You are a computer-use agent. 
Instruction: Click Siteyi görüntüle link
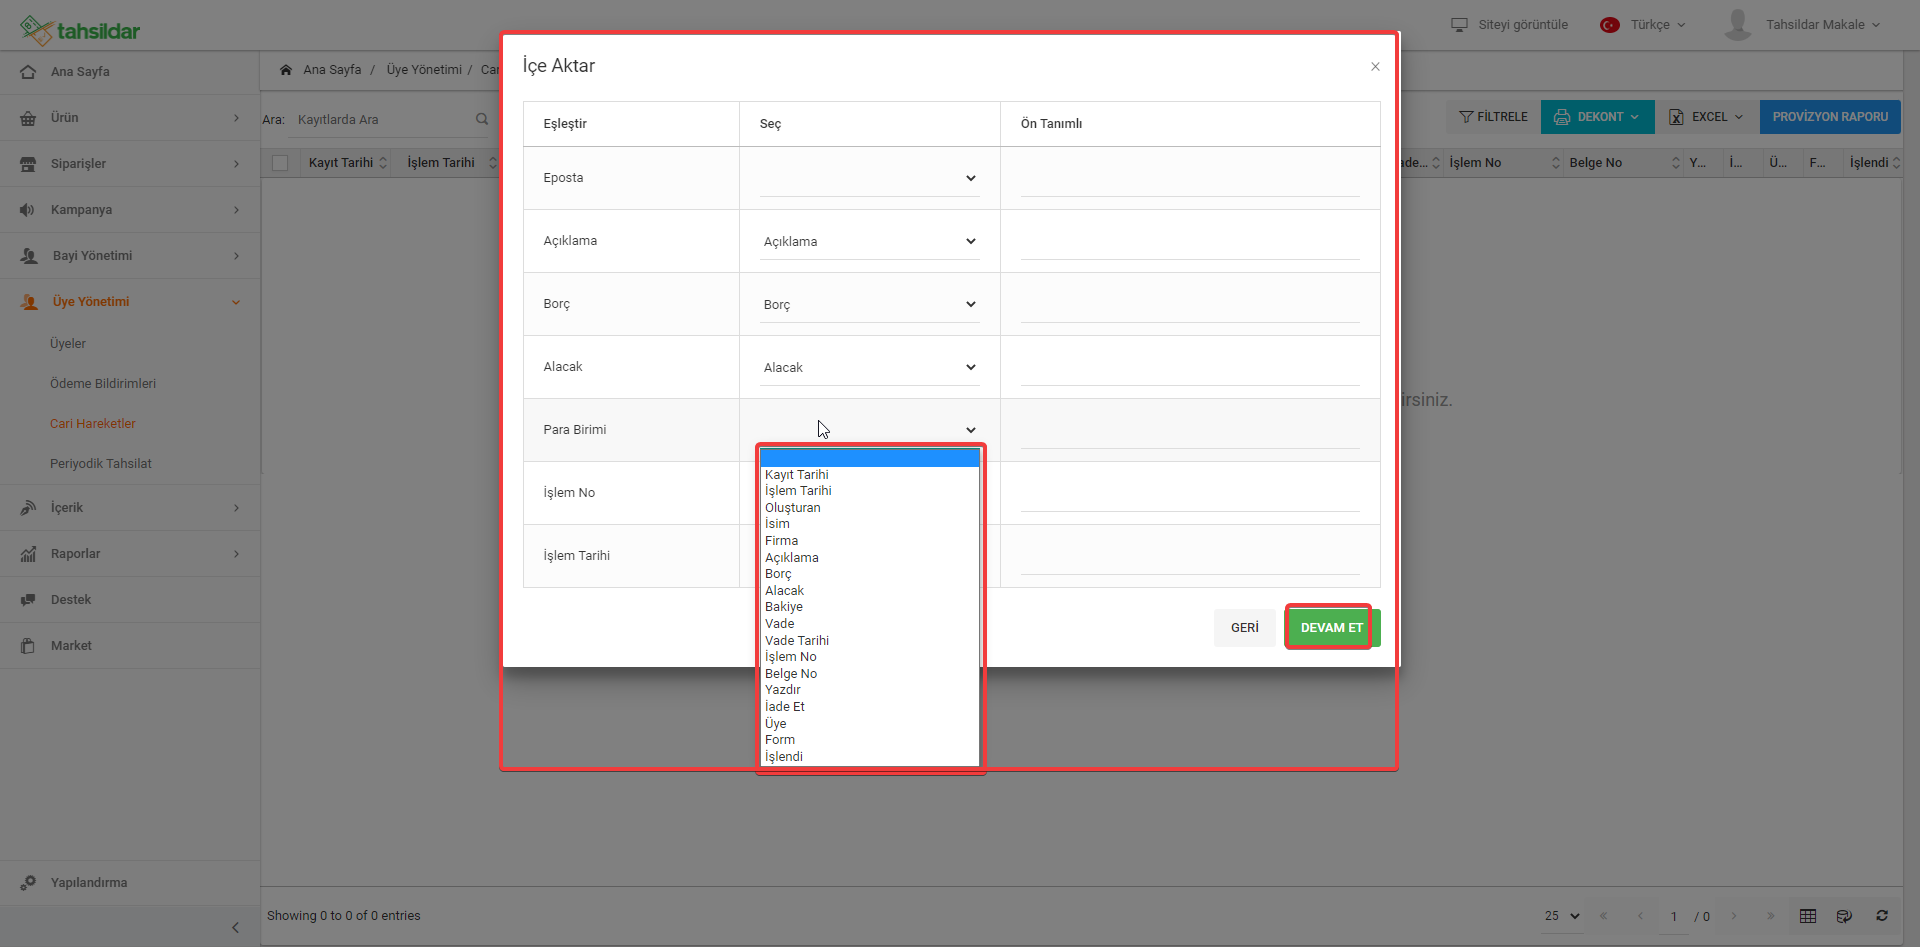1510,25
